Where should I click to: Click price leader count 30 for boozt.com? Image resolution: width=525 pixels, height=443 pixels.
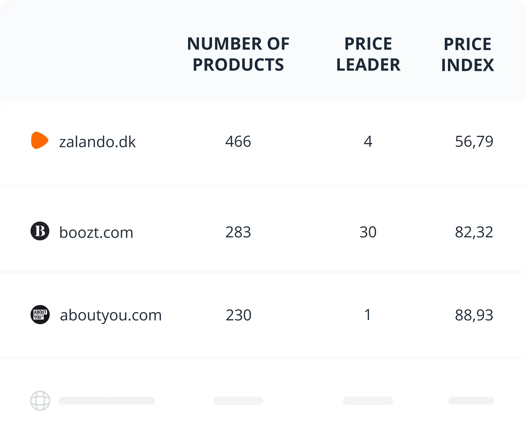(368, 232)
